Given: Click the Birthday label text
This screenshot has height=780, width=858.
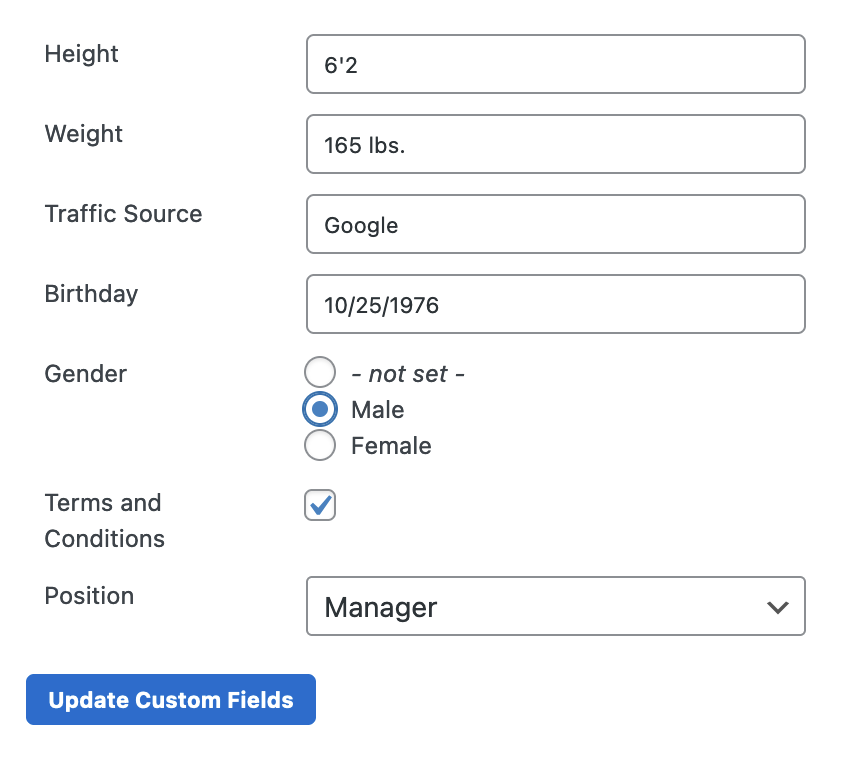Looking at the screenshot, I should pos(91,294).
